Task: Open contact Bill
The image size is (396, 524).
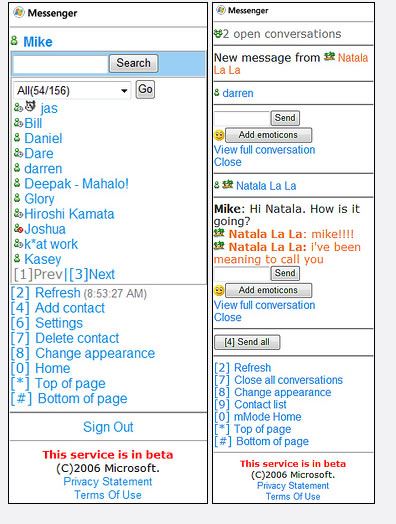Action: point(33,123)
